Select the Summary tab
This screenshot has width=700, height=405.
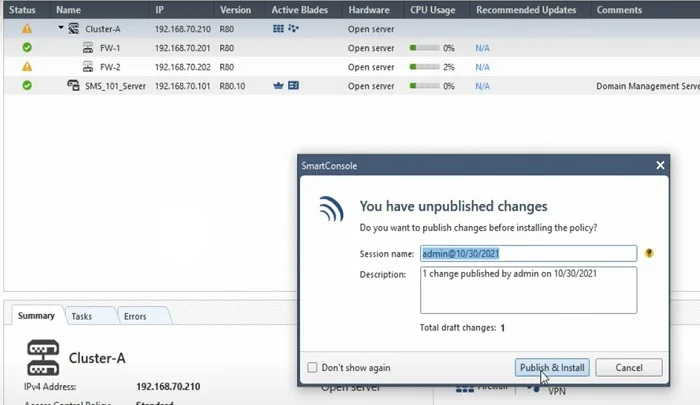[x=36, y=316]
